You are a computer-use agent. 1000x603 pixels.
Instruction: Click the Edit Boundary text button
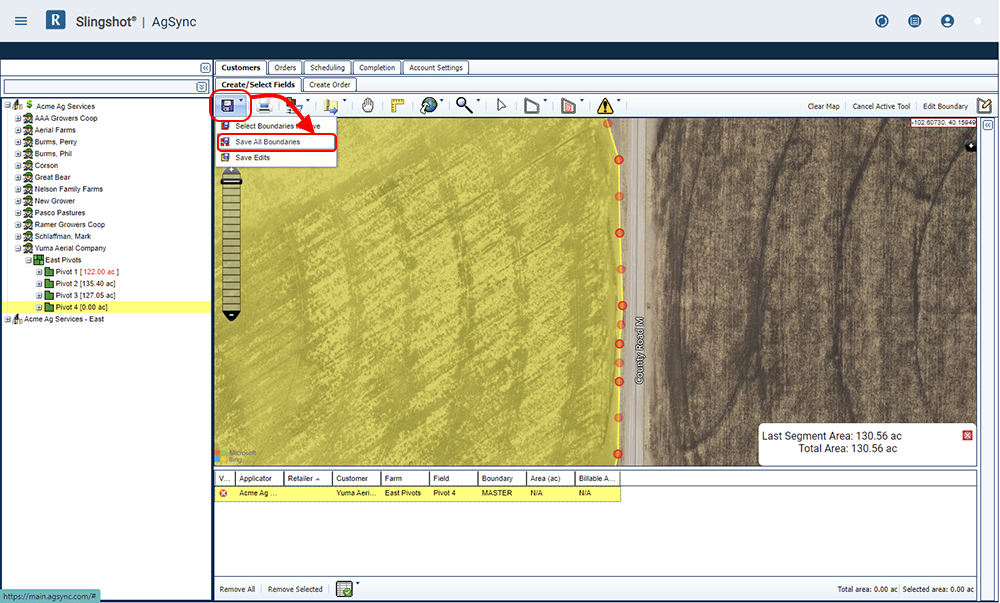[945, 106]
